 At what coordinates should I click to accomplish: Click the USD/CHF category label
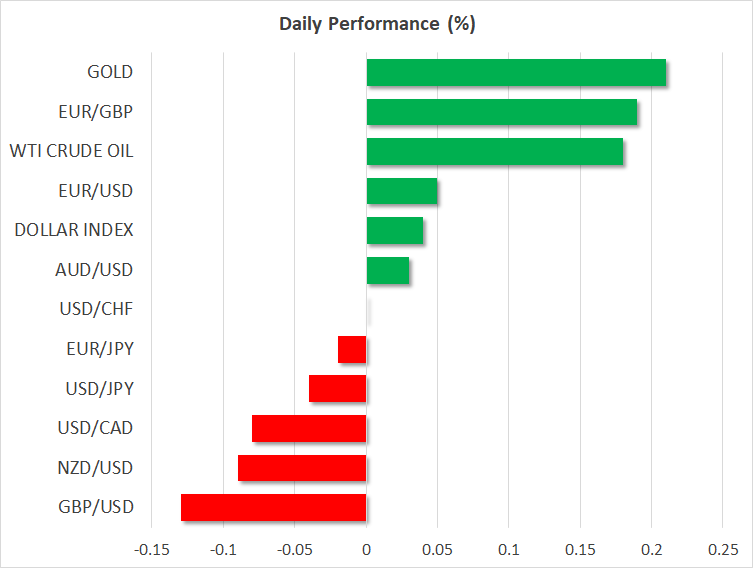[97, 309]
